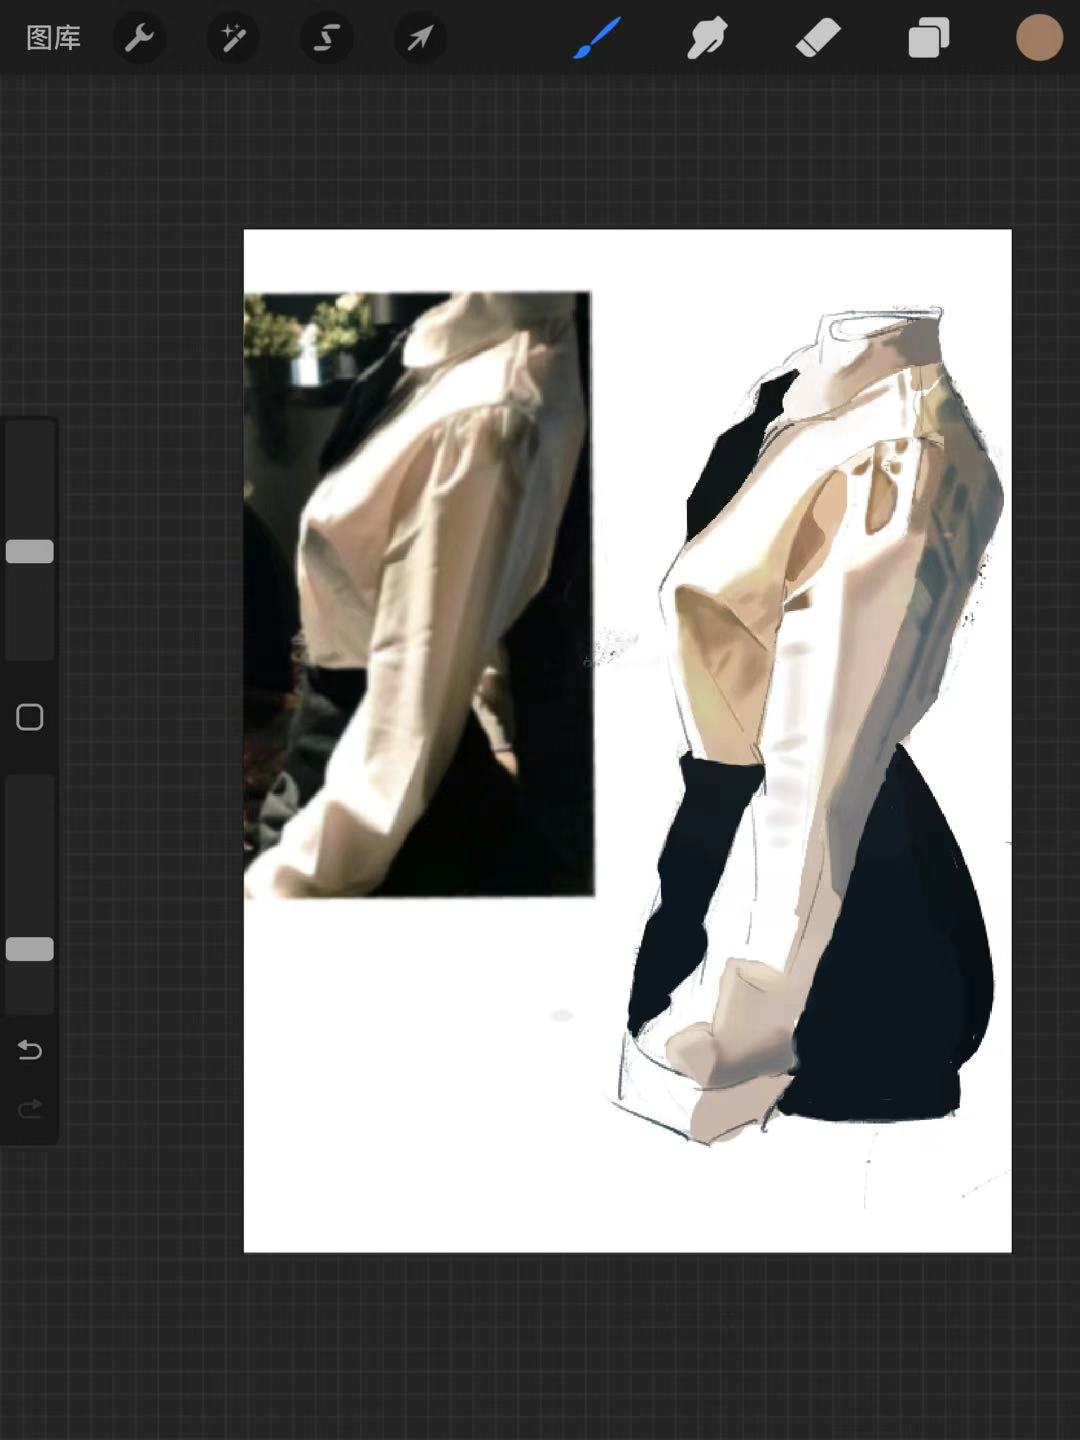Undo the last stroke
1080x1440 pixels.
tap(30, 1050)
